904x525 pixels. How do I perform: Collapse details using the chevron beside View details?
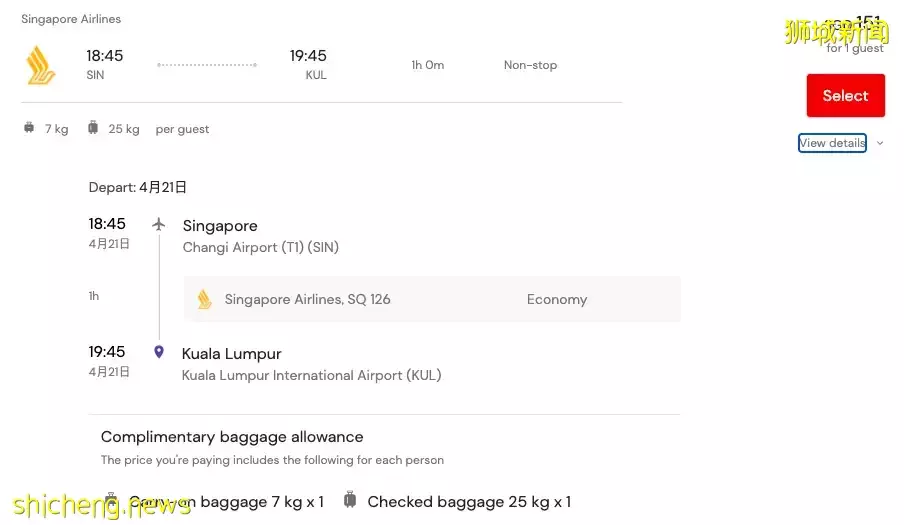(x=880, y=143)
